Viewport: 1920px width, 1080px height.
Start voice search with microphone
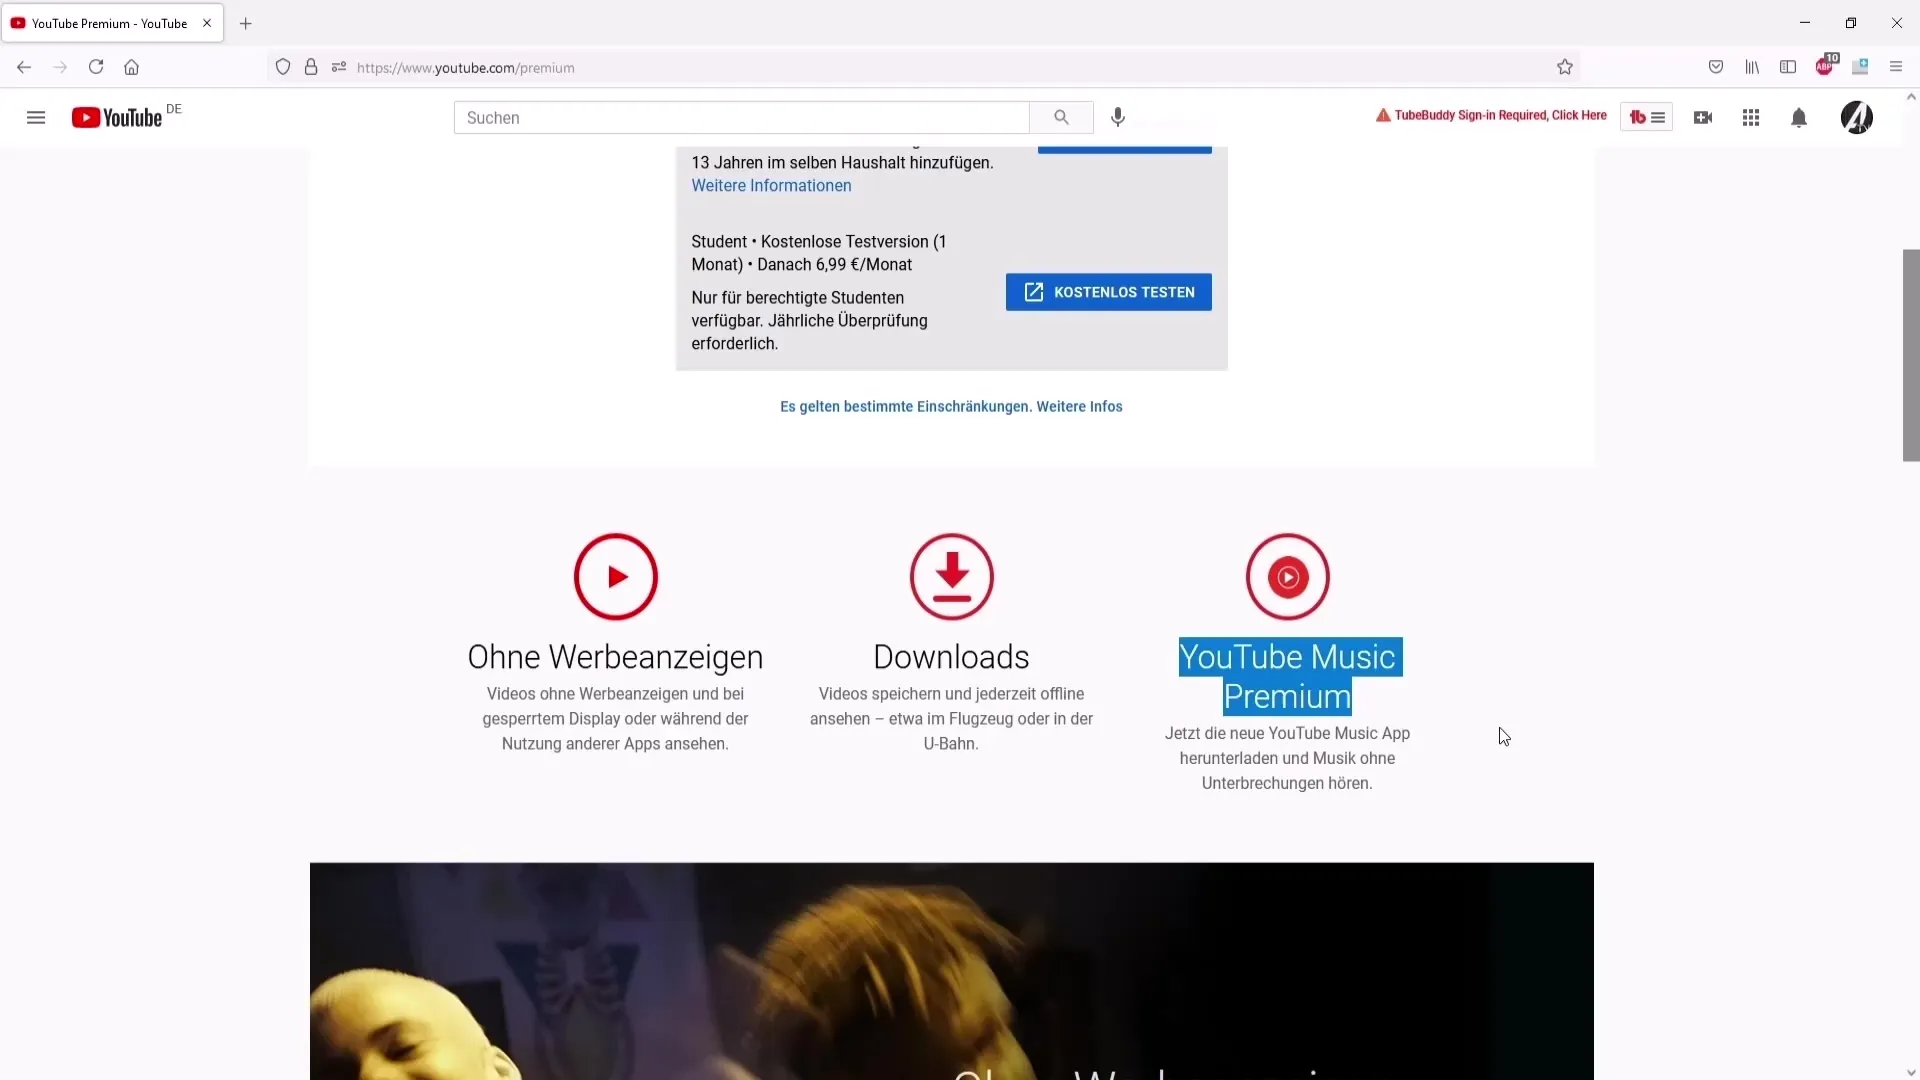(1118, 118)
